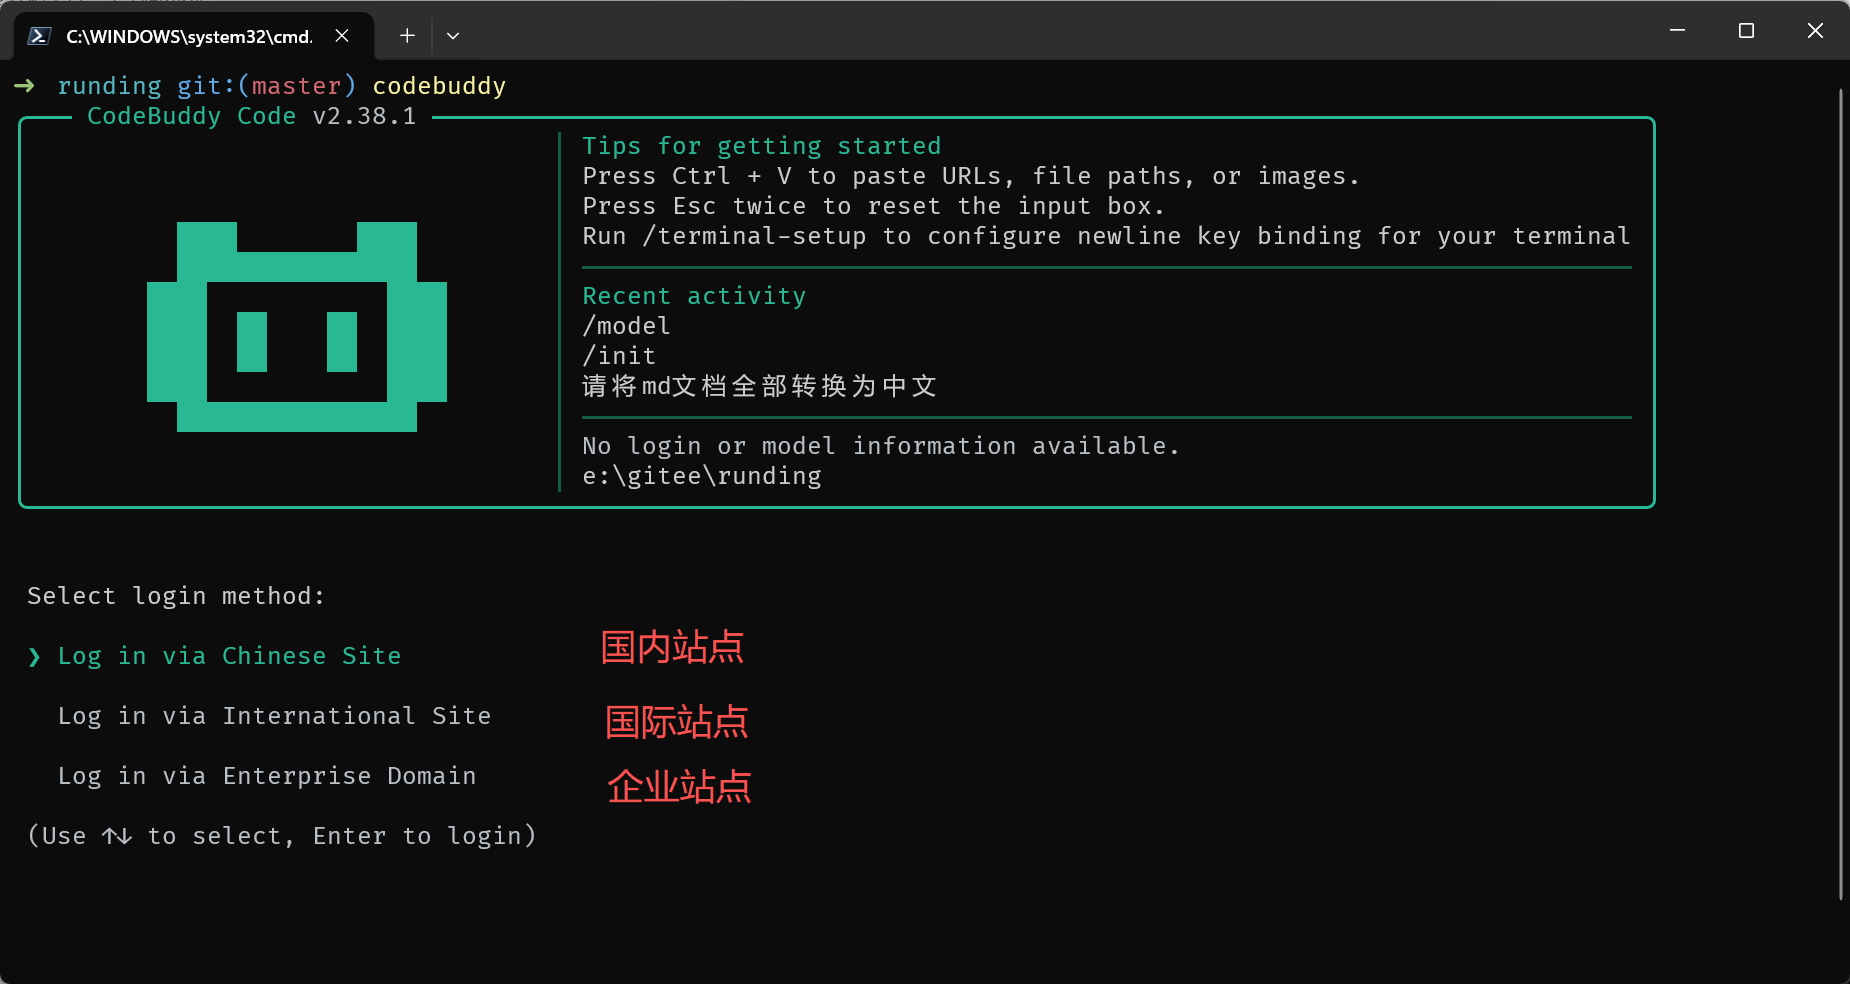Click the red 国际站点 annotation label
This screenshot has height=984, width=1850.
pos(677,722)
